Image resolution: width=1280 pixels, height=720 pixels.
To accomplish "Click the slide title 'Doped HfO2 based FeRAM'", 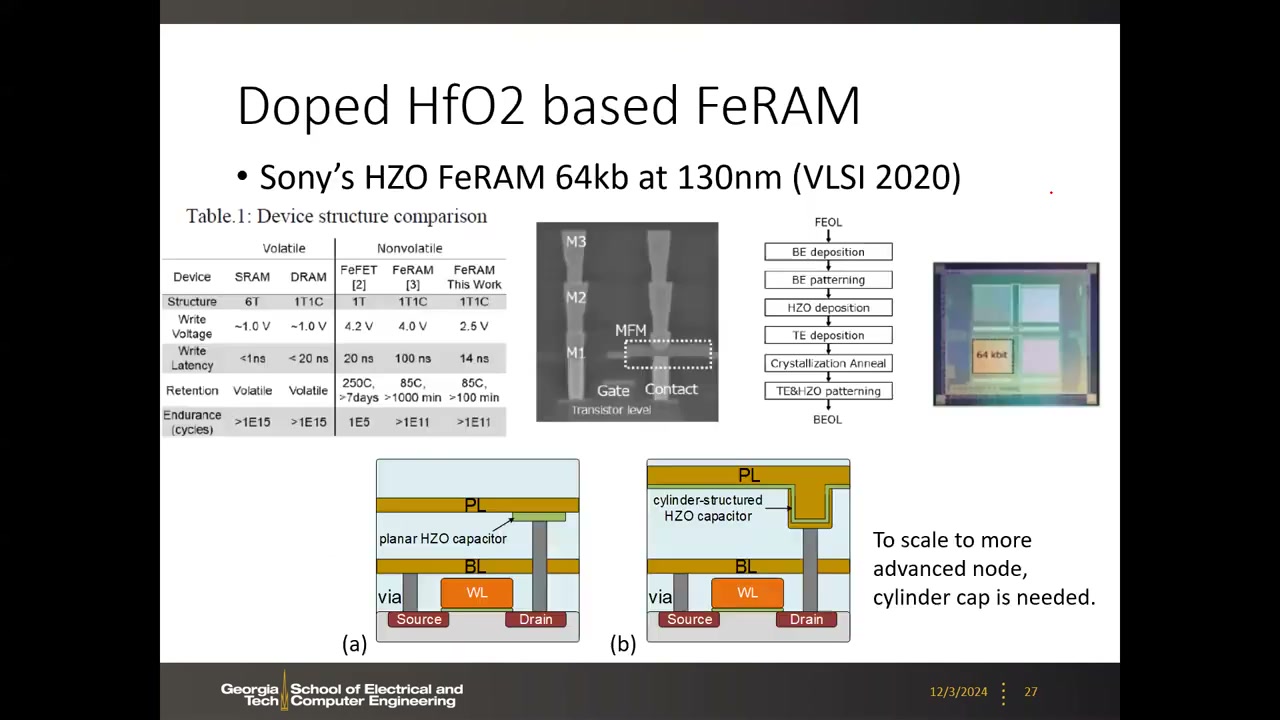I will click(548, 106).
